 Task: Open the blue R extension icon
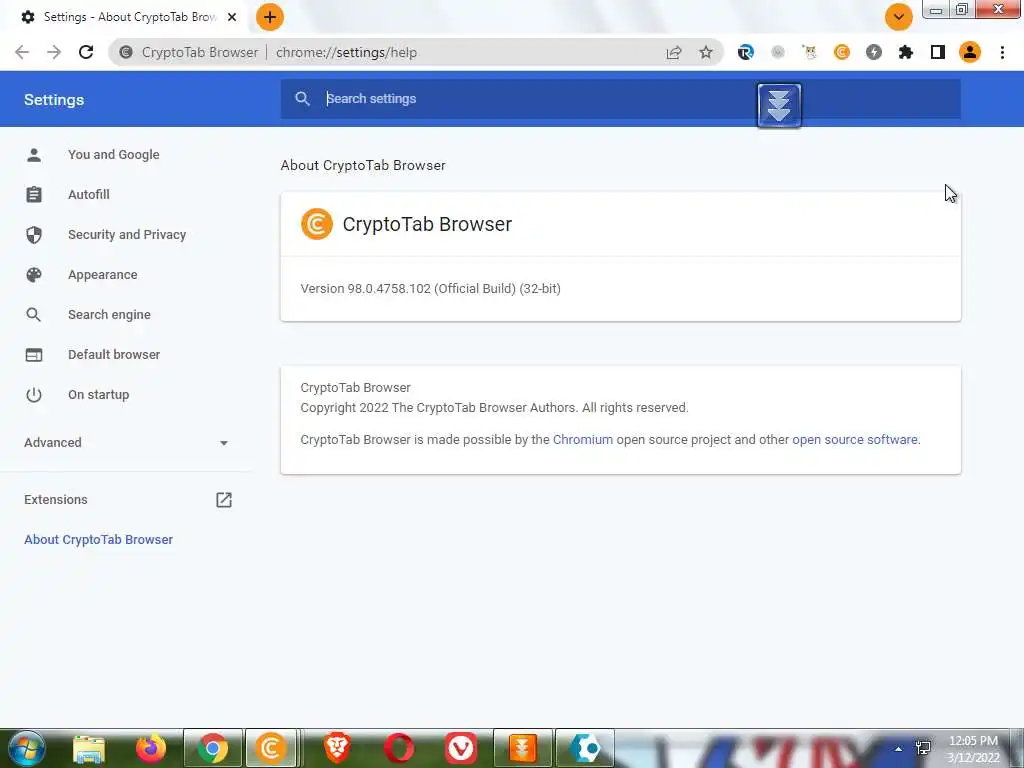[745, 52]
